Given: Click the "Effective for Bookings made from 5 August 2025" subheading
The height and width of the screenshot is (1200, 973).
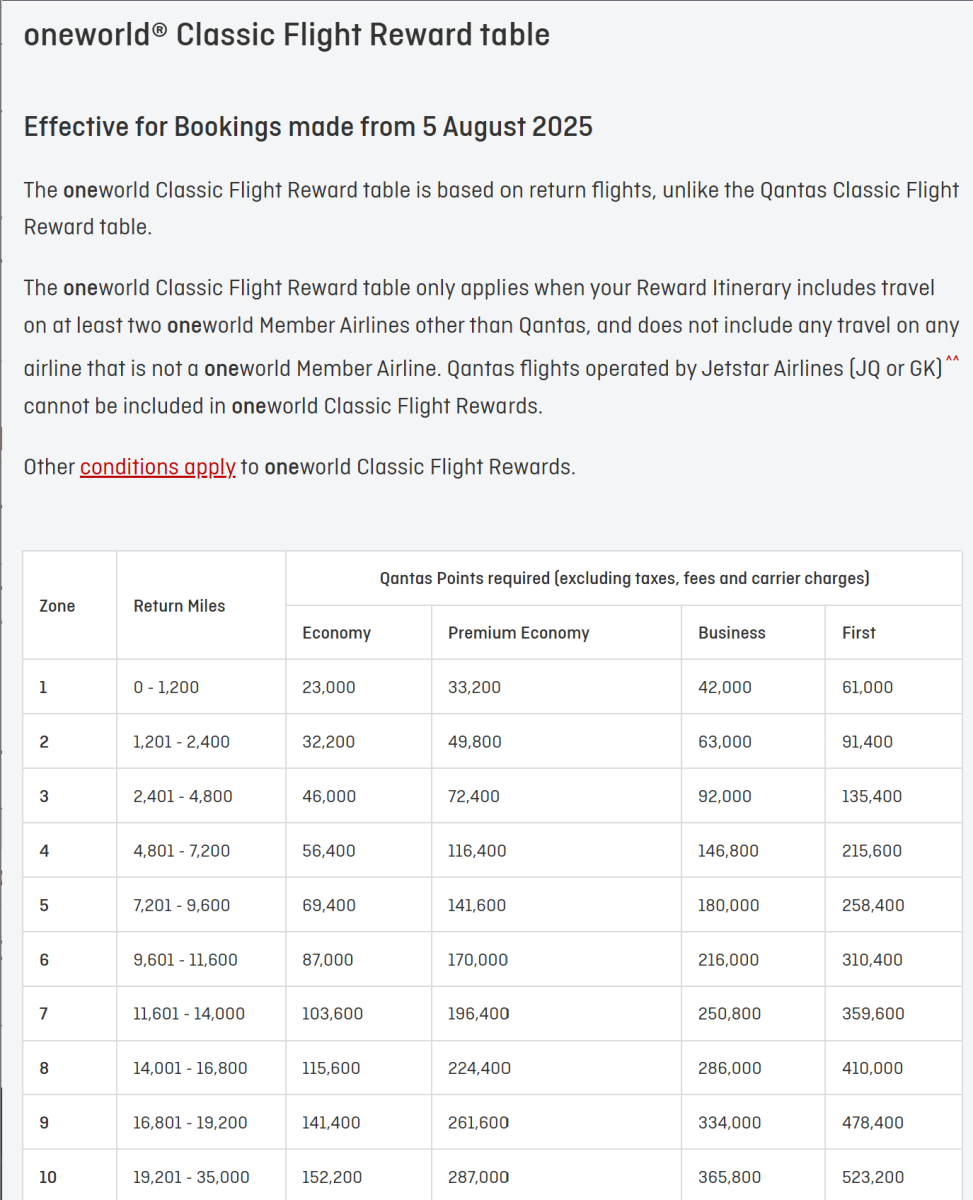Looking at the screenshot, I should [x=308, y=127].
